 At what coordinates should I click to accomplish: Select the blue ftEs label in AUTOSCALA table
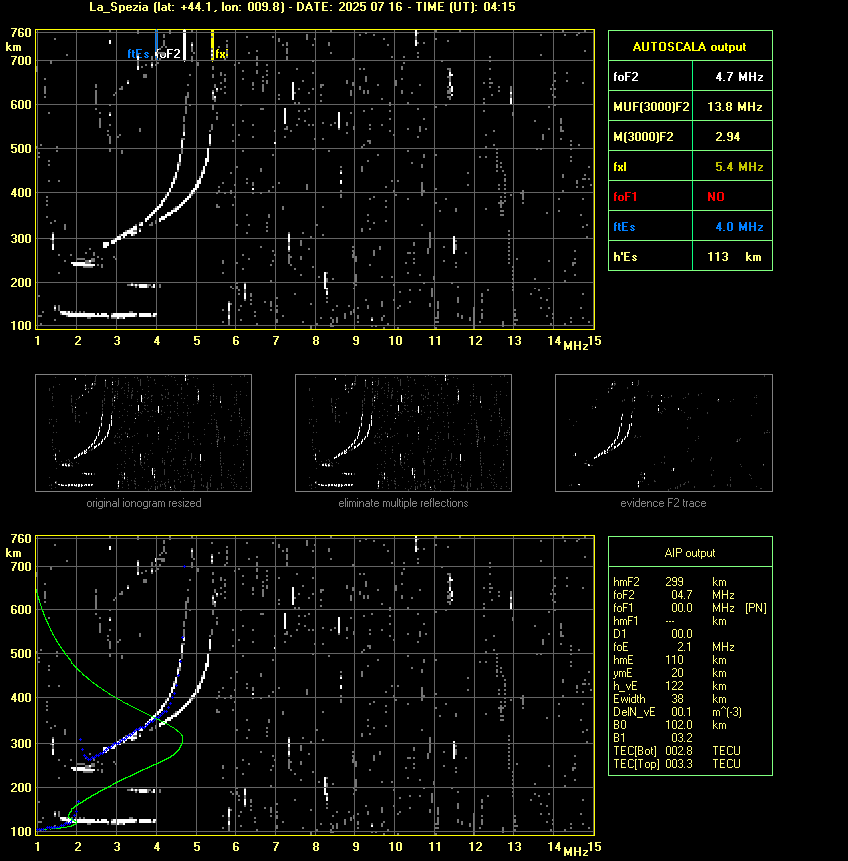tap(624, 227)
